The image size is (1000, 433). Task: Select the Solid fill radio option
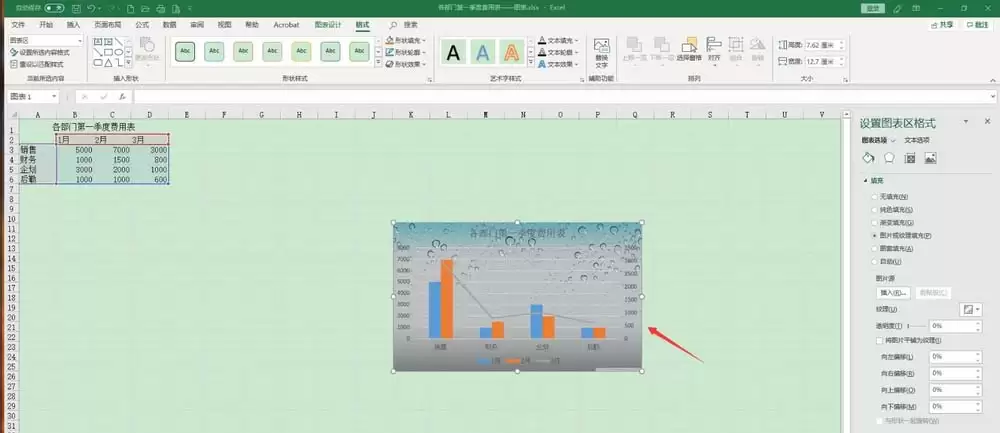pyautogui.click(x=874, y=209)
